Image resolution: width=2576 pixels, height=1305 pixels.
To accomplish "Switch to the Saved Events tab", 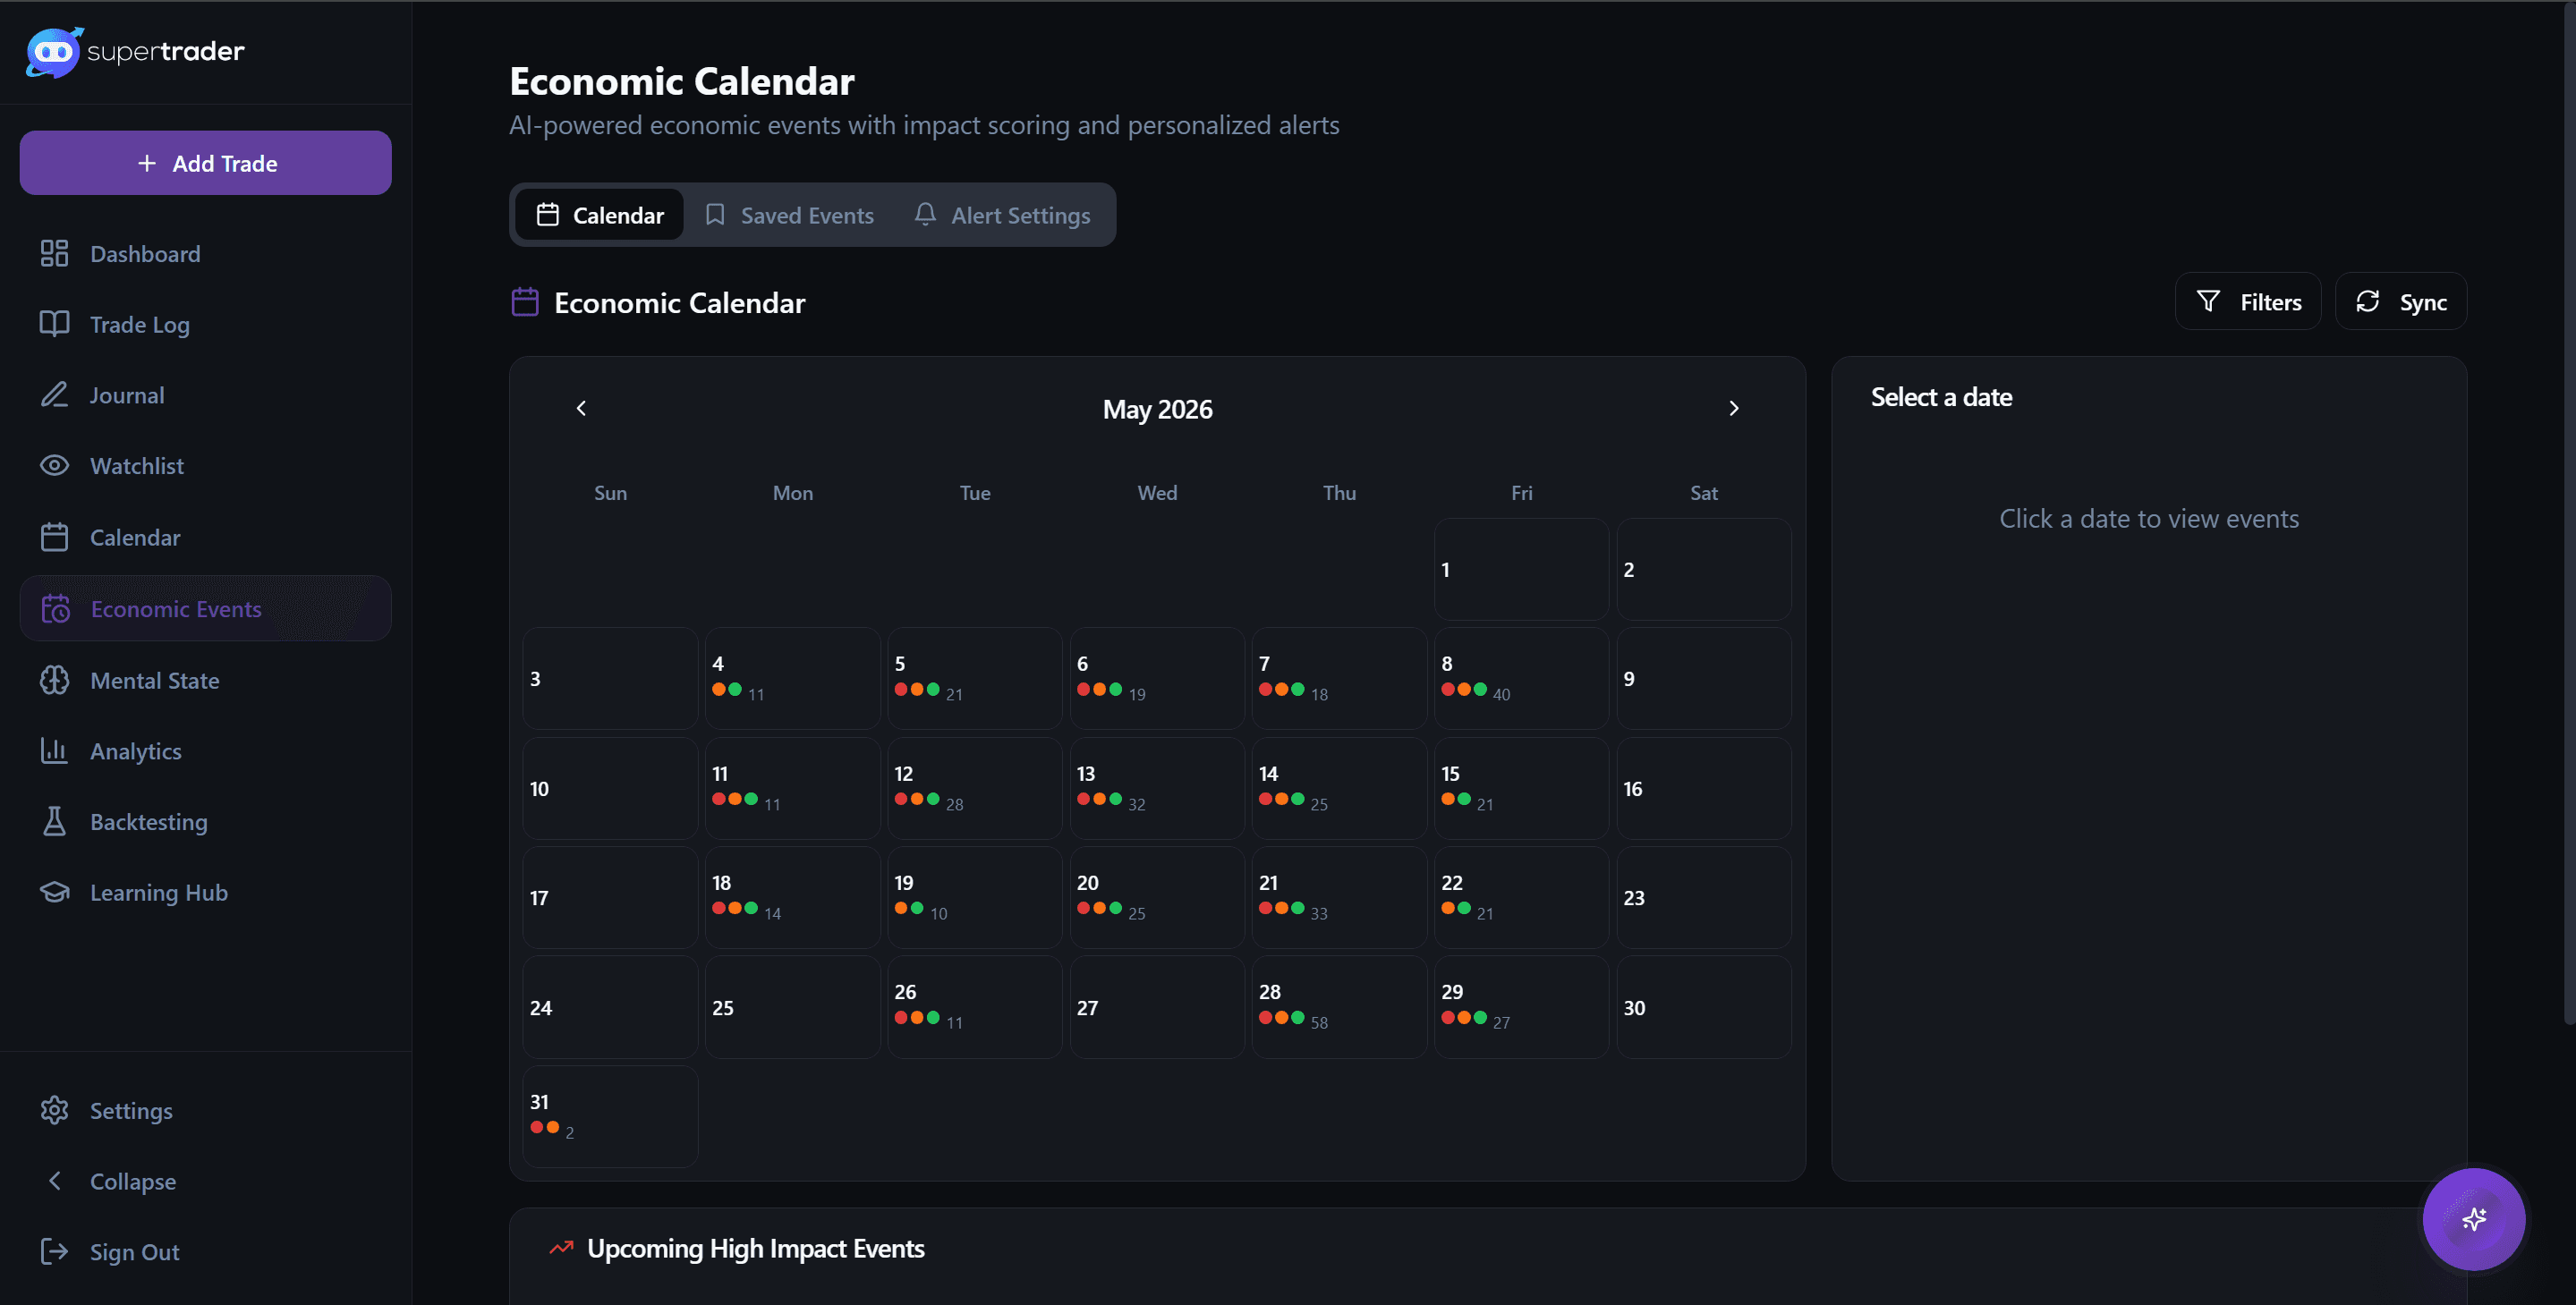I will (x=788, y=215).
